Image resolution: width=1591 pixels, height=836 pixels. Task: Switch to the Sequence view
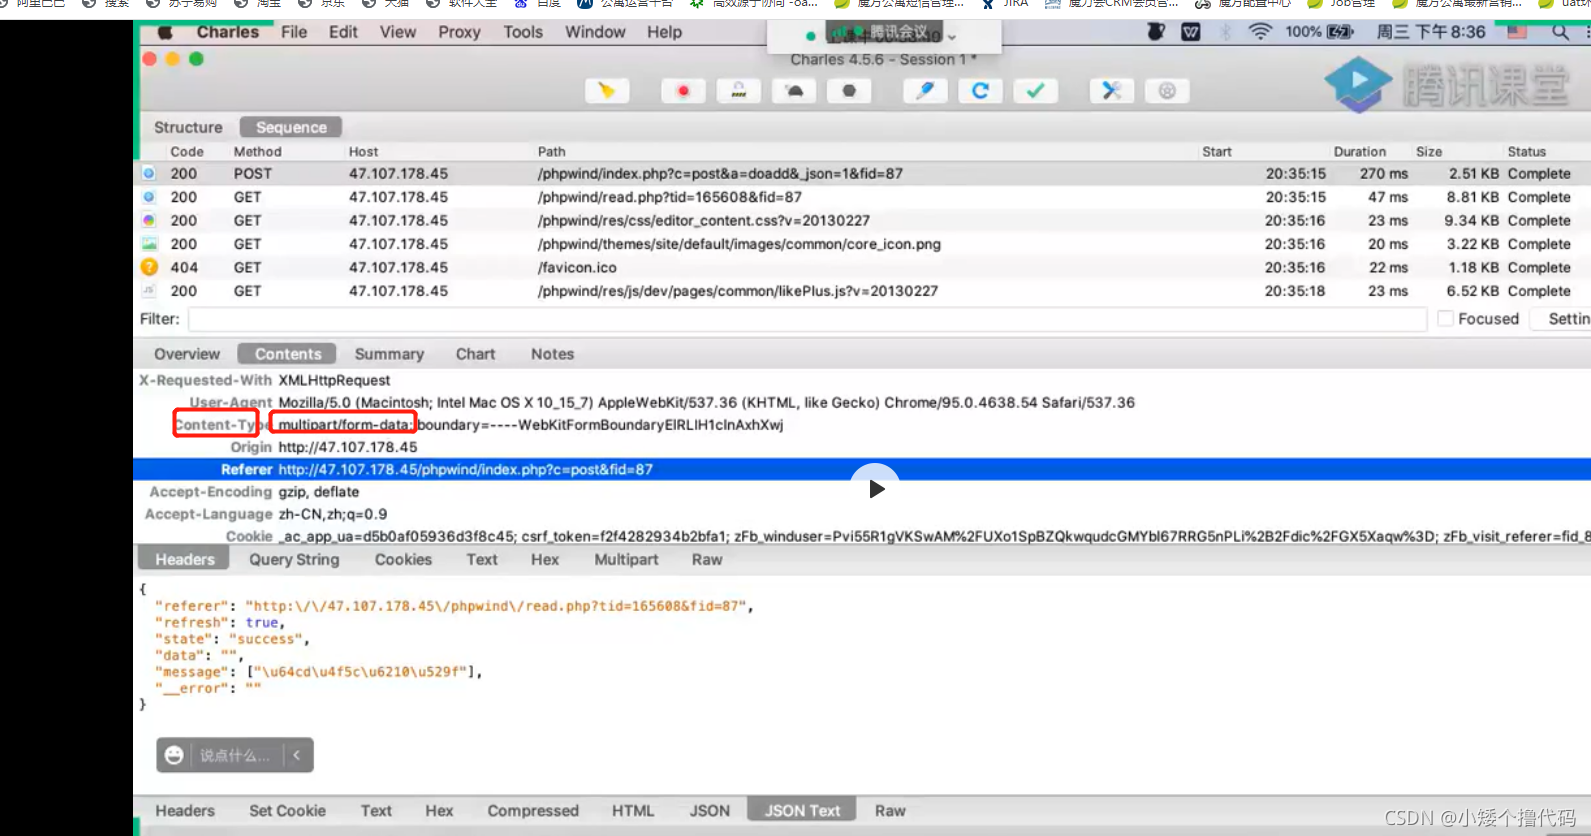coord(291,127)
